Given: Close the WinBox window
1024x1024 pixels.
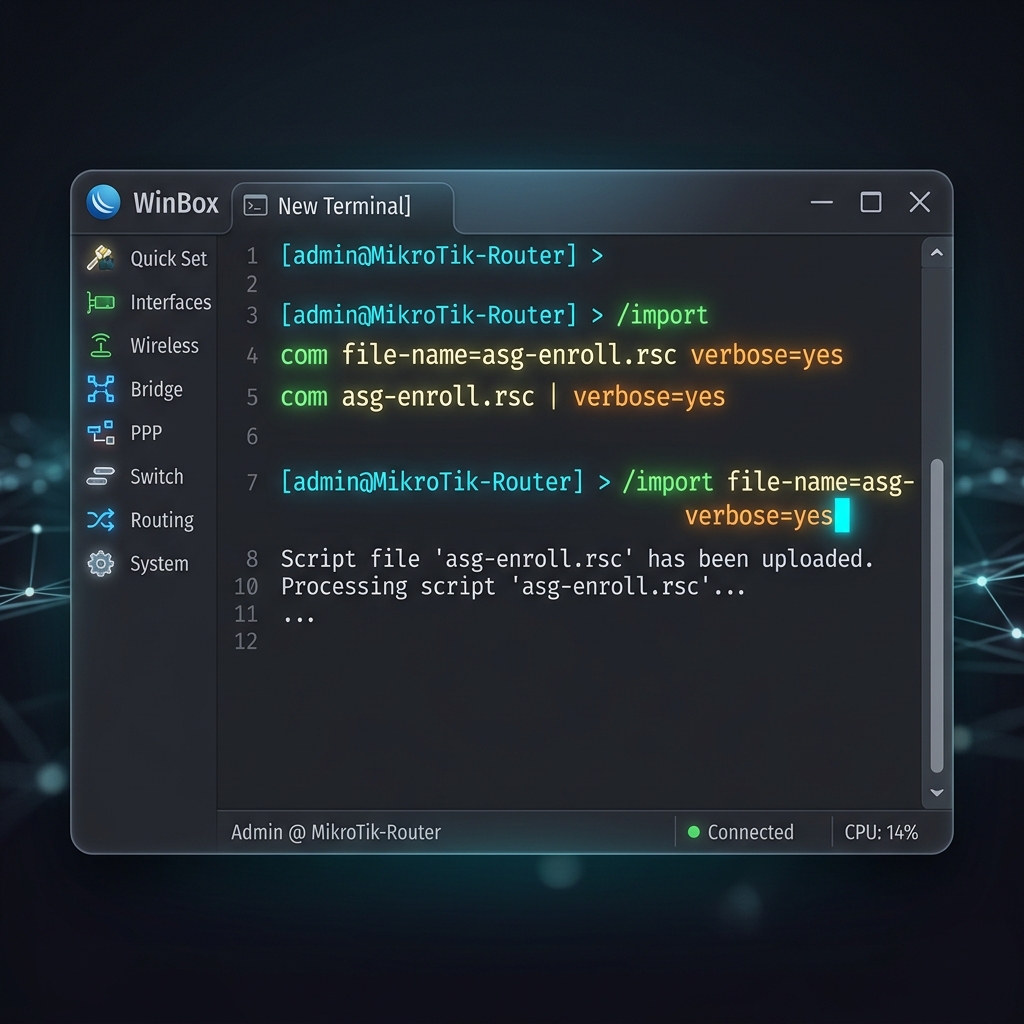Looking at the screenshot, I should coord(920,202).
